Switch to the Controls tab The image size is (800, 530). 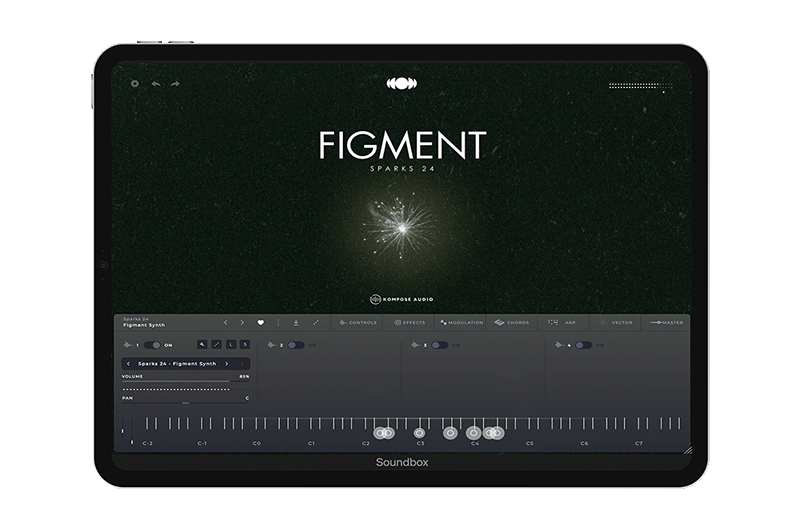(358, 322)
